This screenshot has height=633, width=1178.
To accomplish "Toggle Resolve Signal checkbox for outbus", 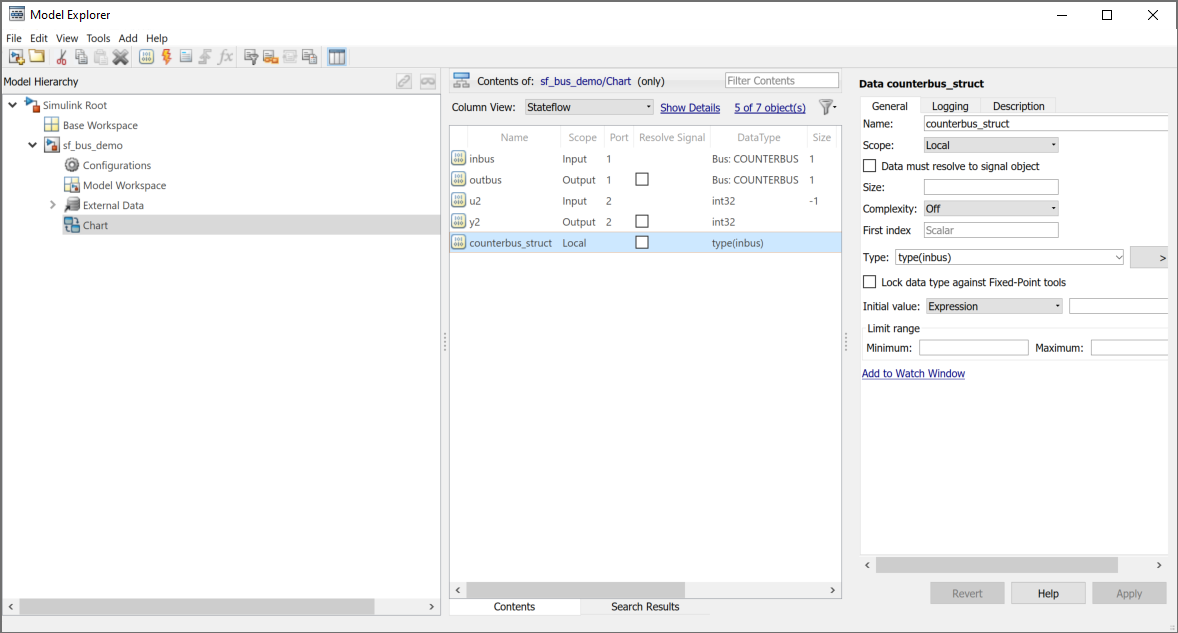I will point(642,180).
